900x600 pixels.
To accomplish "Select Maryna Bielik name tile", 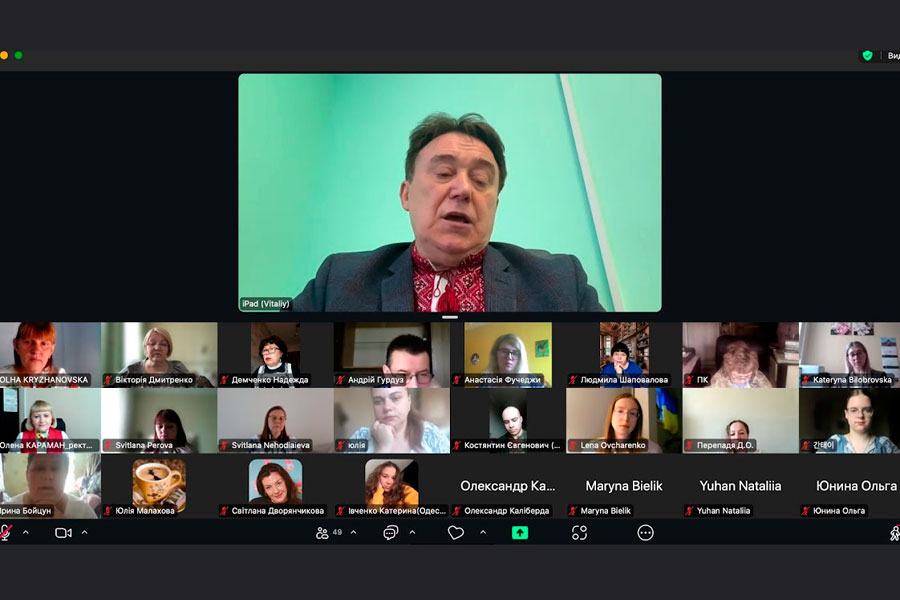I will 624,486.
